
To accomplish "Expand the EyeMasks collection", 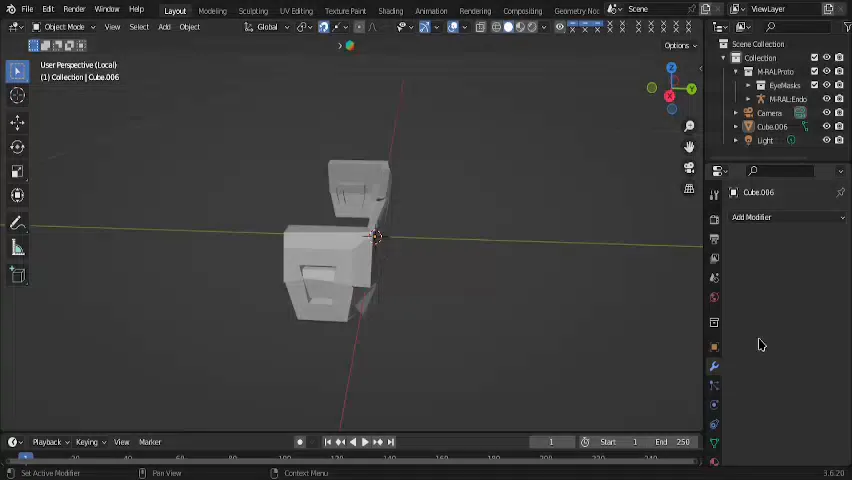I will point(748,85).
